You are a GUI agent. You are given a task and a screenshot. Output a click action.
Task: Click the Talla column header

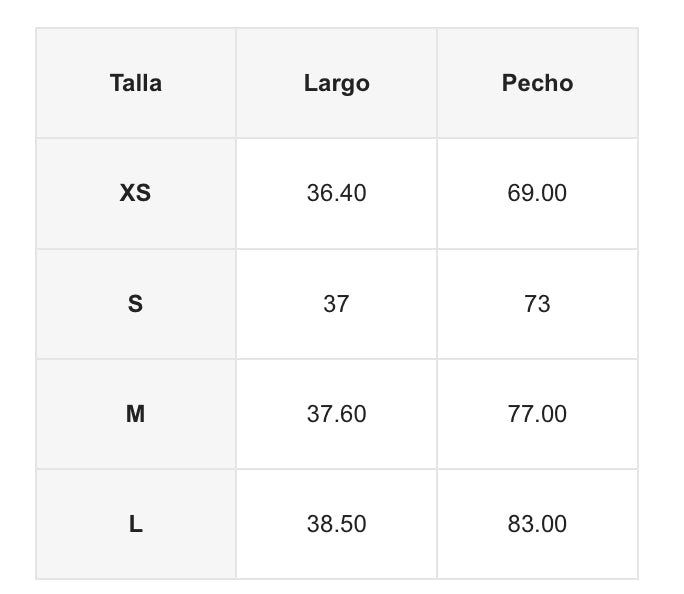click(x=136, y=83)
